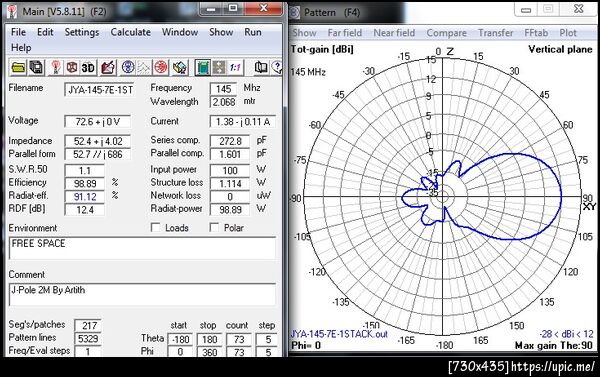Image resolution: width=600 pixels, height=377 pixels.
Task: Show geometry with the red cube icon
Action: (x=72, y=67)
